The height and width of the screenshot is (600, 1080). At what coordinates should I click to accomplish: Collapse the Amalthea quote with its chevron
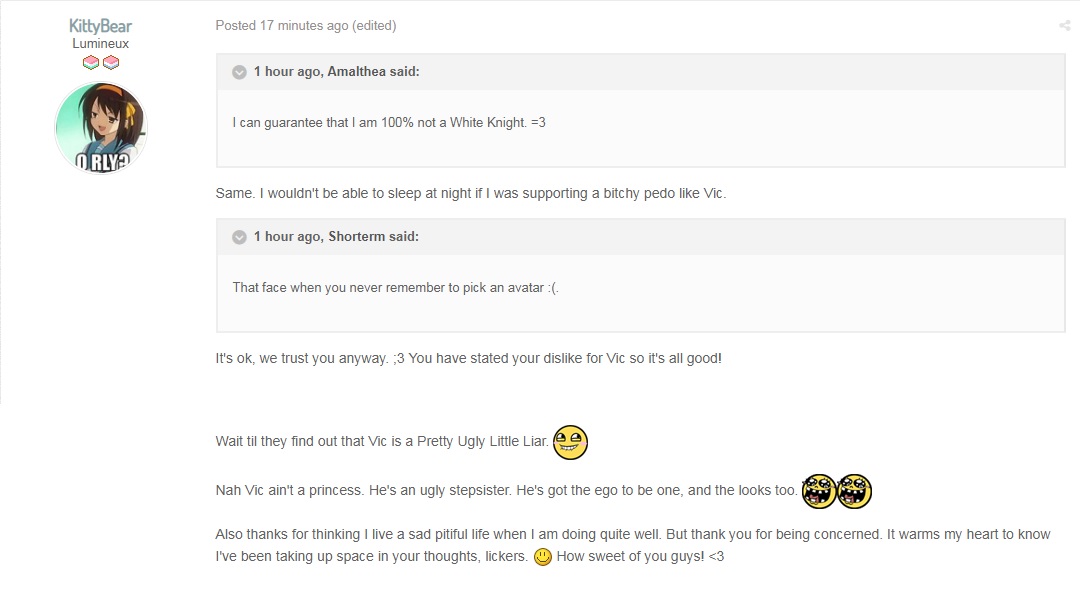[x=239, y=72]
